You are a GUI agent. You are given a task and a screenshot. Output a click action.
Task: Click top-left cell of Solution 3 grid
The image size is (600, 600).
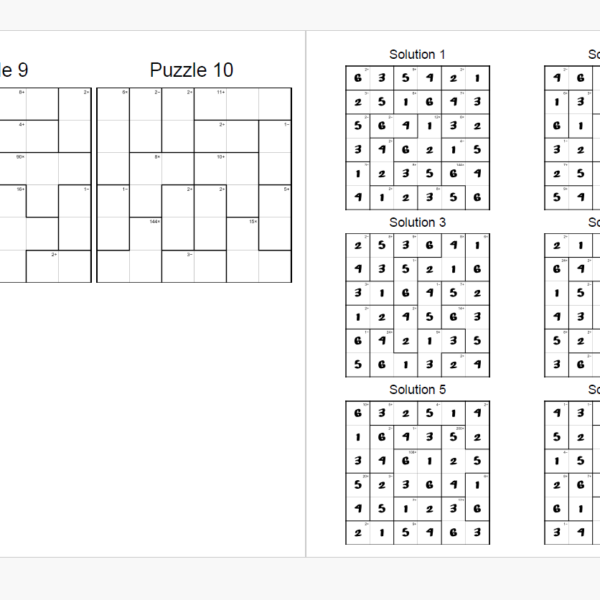coord(357,246)
